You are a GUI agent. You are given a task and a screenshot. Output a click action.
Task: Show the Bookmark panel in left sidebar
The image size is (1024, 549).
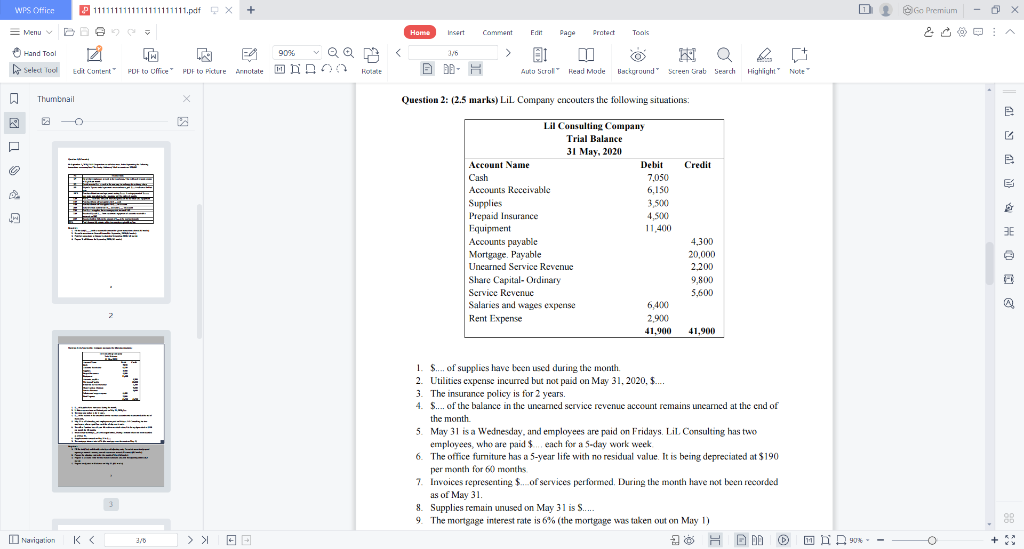click(x=14, y=99)
